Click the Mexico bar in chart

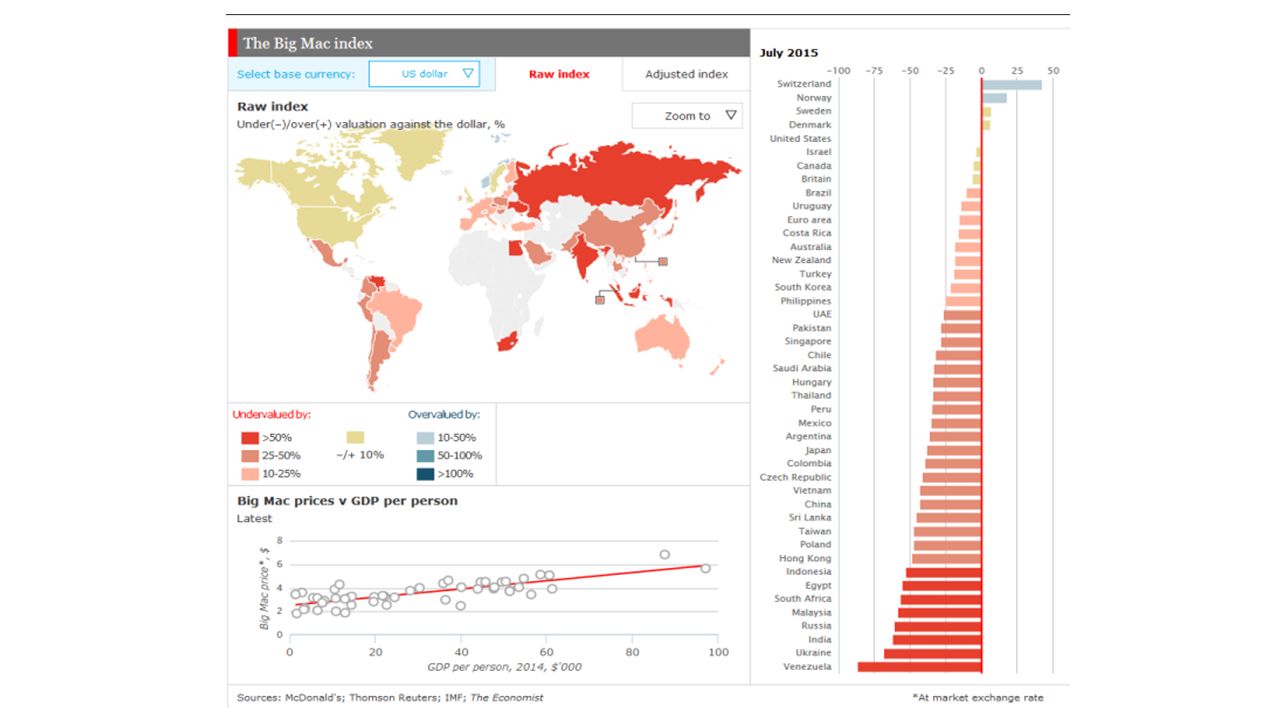tap(957, 423)
